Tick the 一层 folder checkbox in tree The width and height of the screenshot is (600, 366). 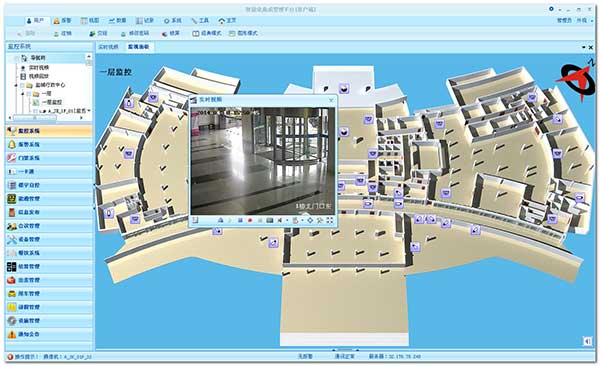(x=29, y=94)
